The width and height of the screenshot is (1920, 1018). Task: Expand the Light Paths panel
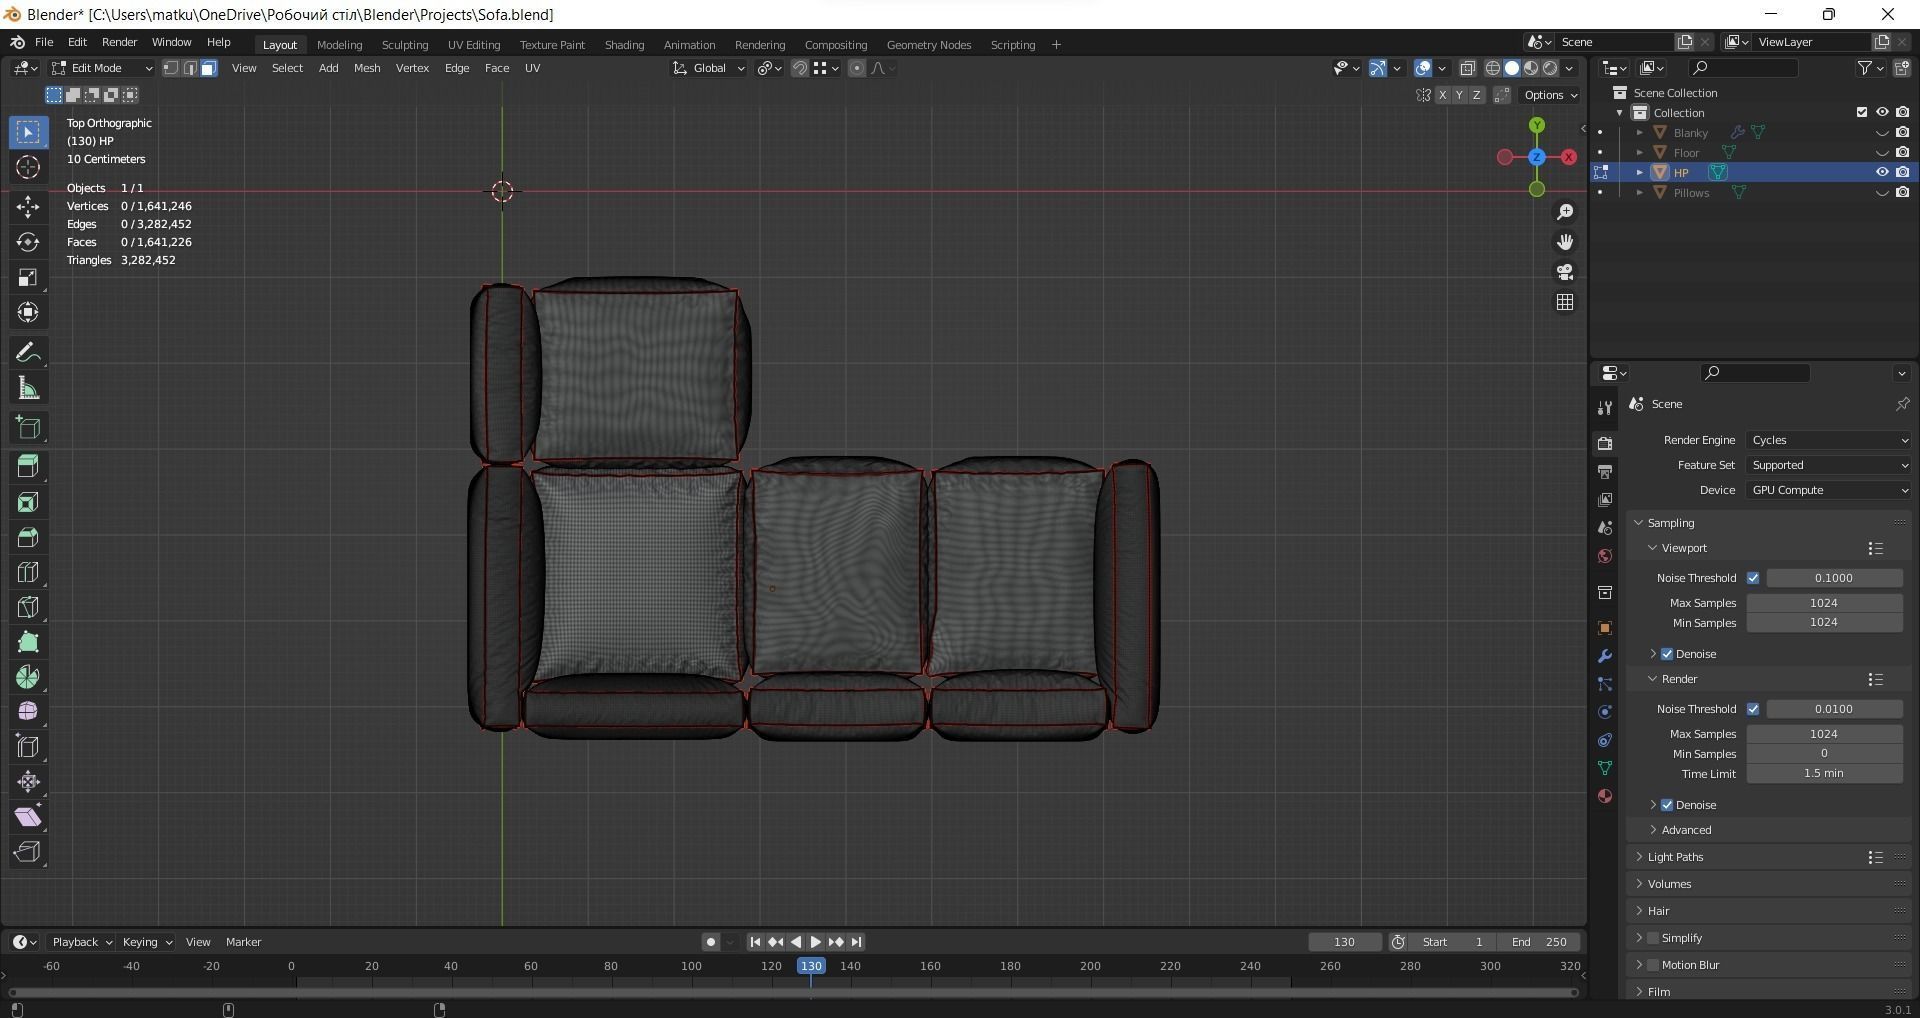pos(1675,857)
